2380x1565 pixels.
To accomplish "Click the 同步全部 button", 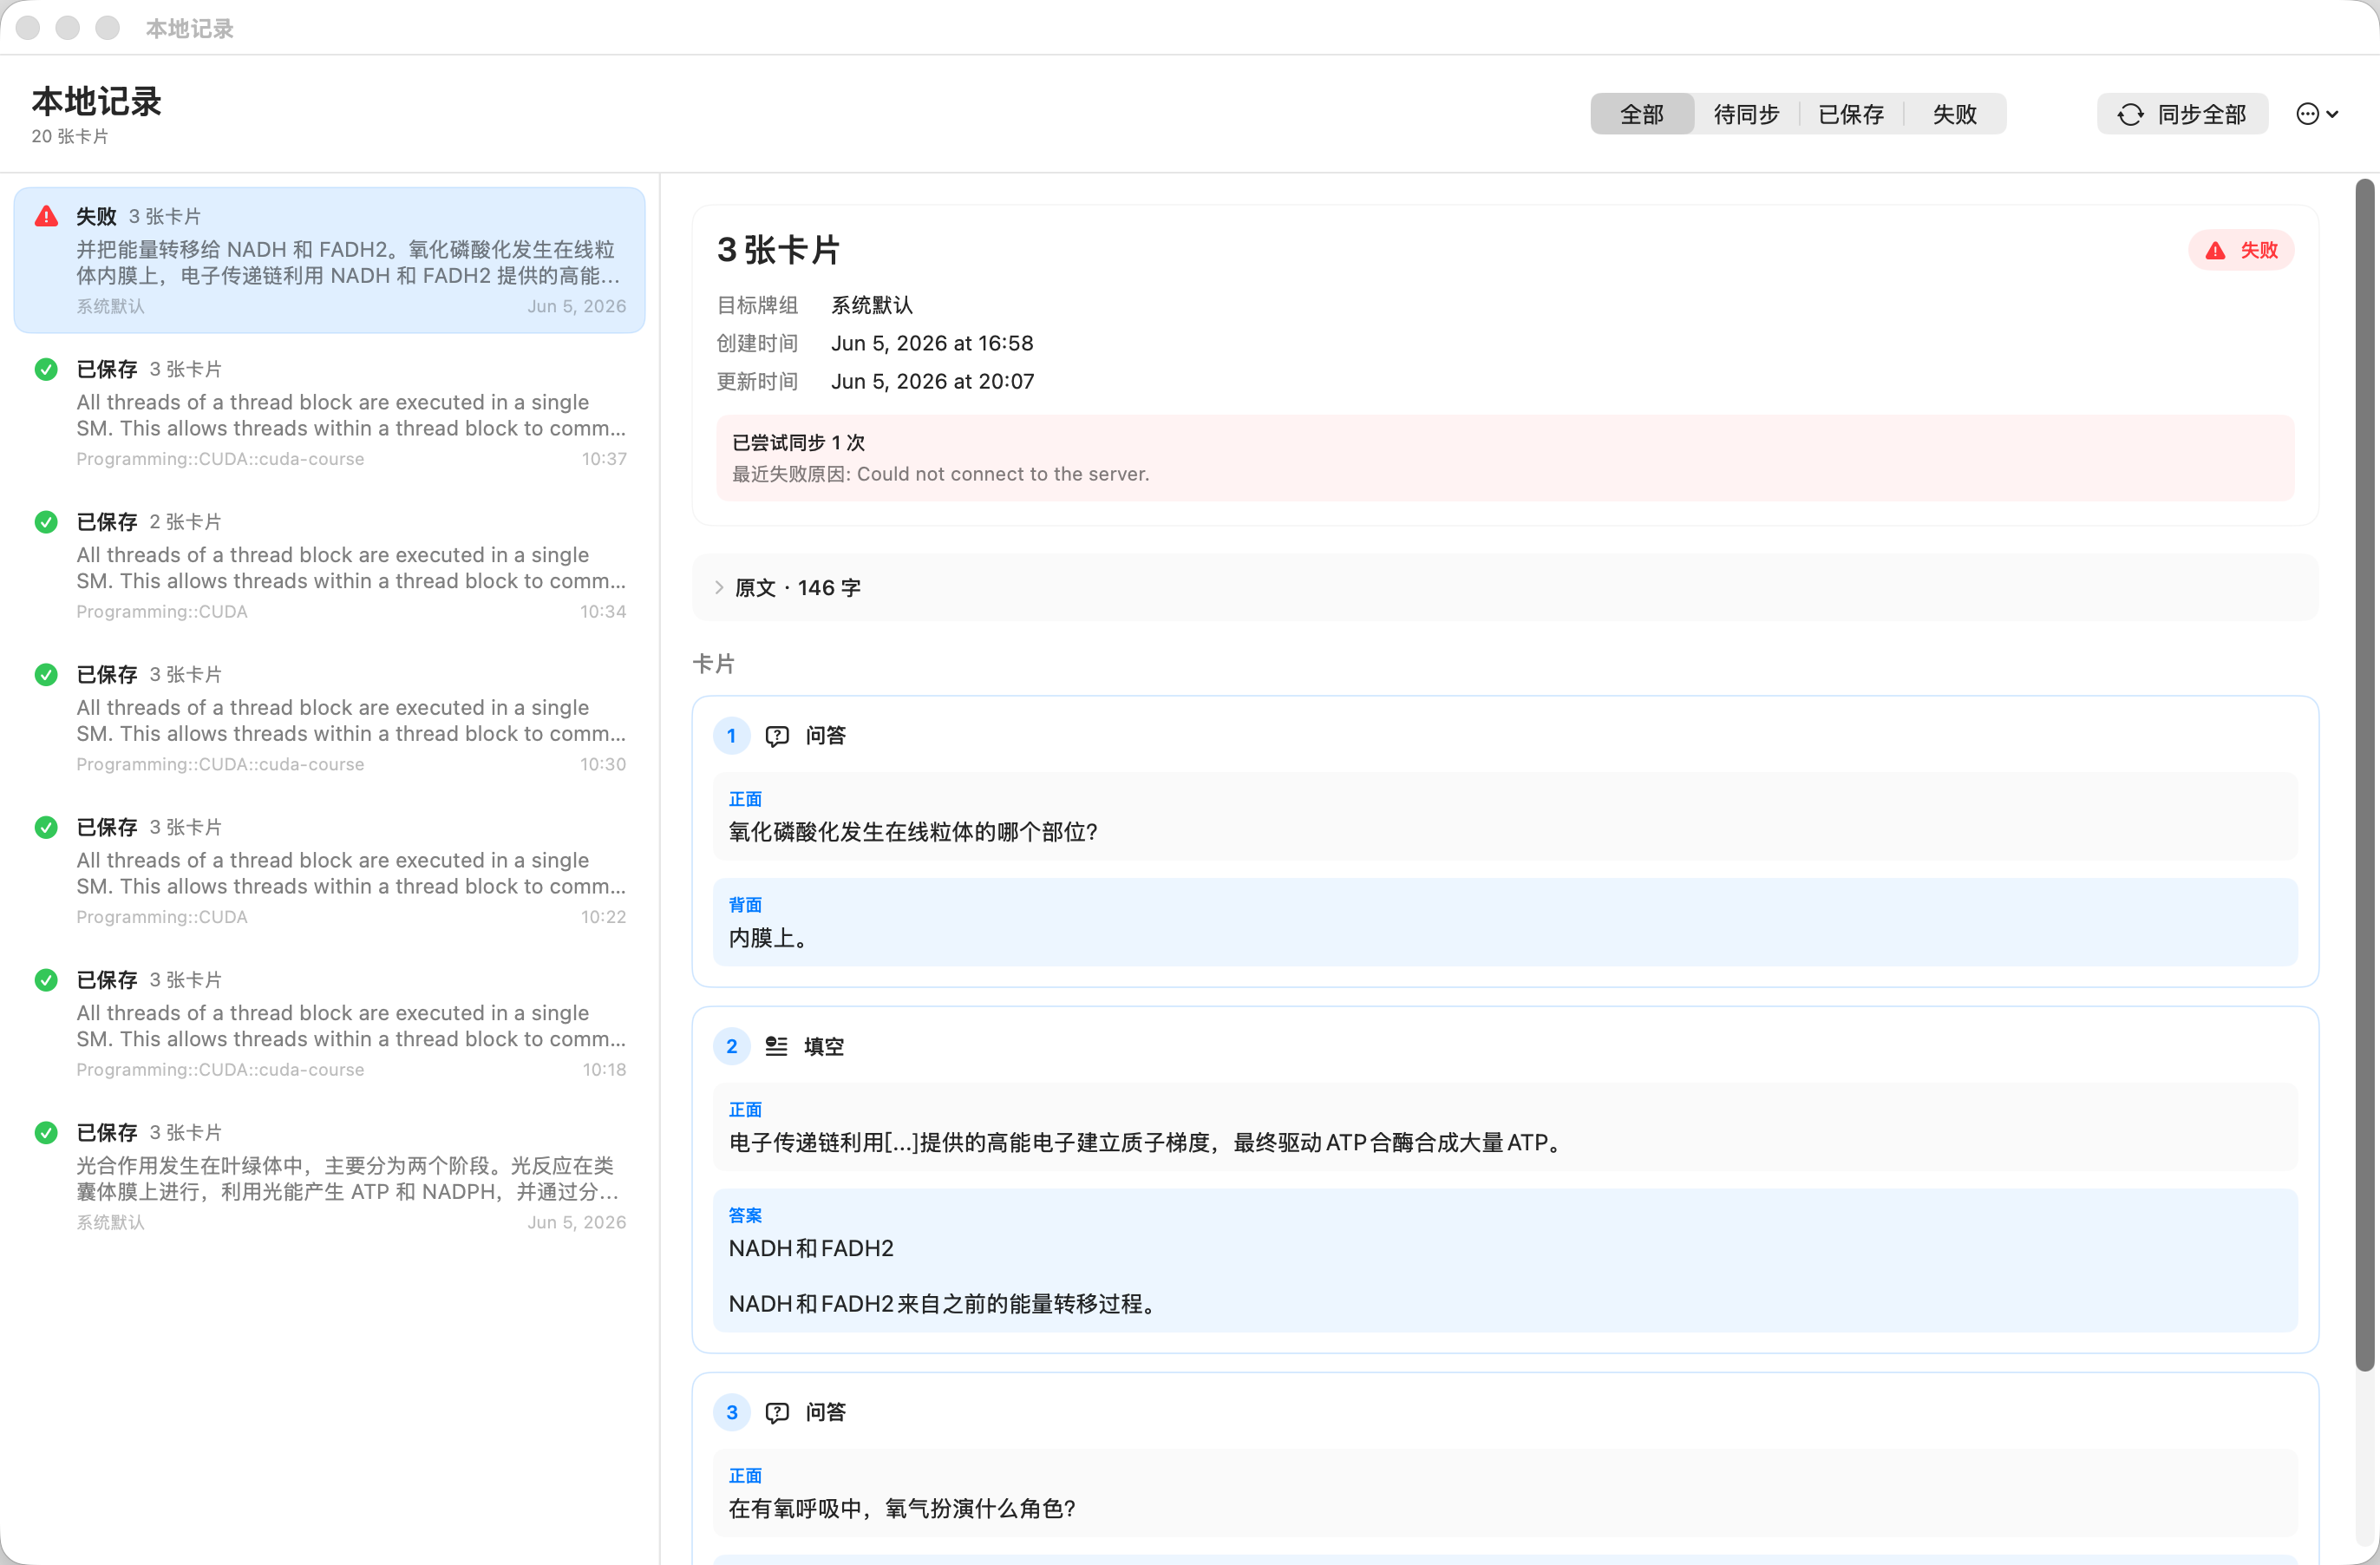I will coord(2182,114).
